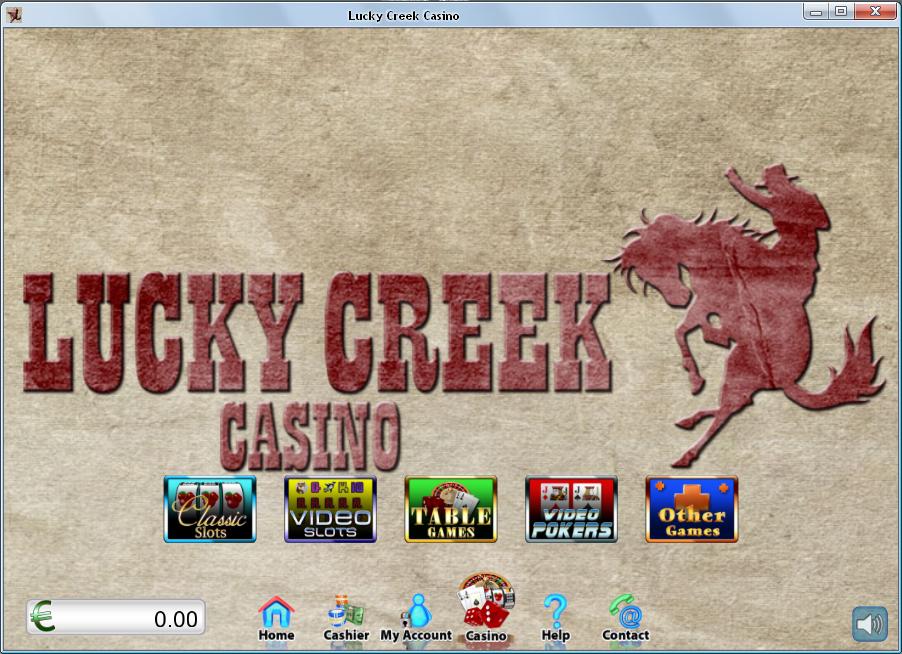Maximize the Lucky Creek Casino window
Screen dimensions: 902x654
point(841,12)
